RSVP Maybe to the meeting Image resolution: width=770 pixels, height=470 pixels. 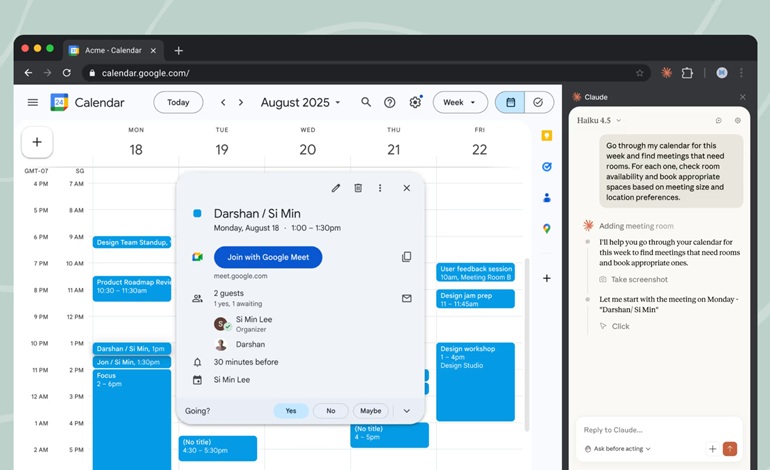[x=370, y=411]
